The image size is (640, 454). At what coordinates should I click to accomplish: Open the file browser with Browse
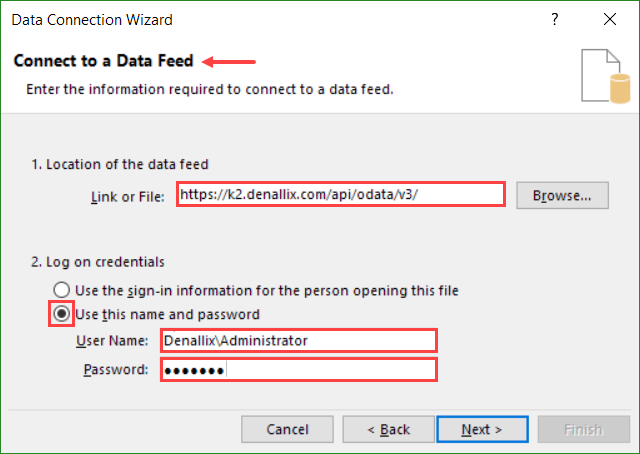click(562, 195)
